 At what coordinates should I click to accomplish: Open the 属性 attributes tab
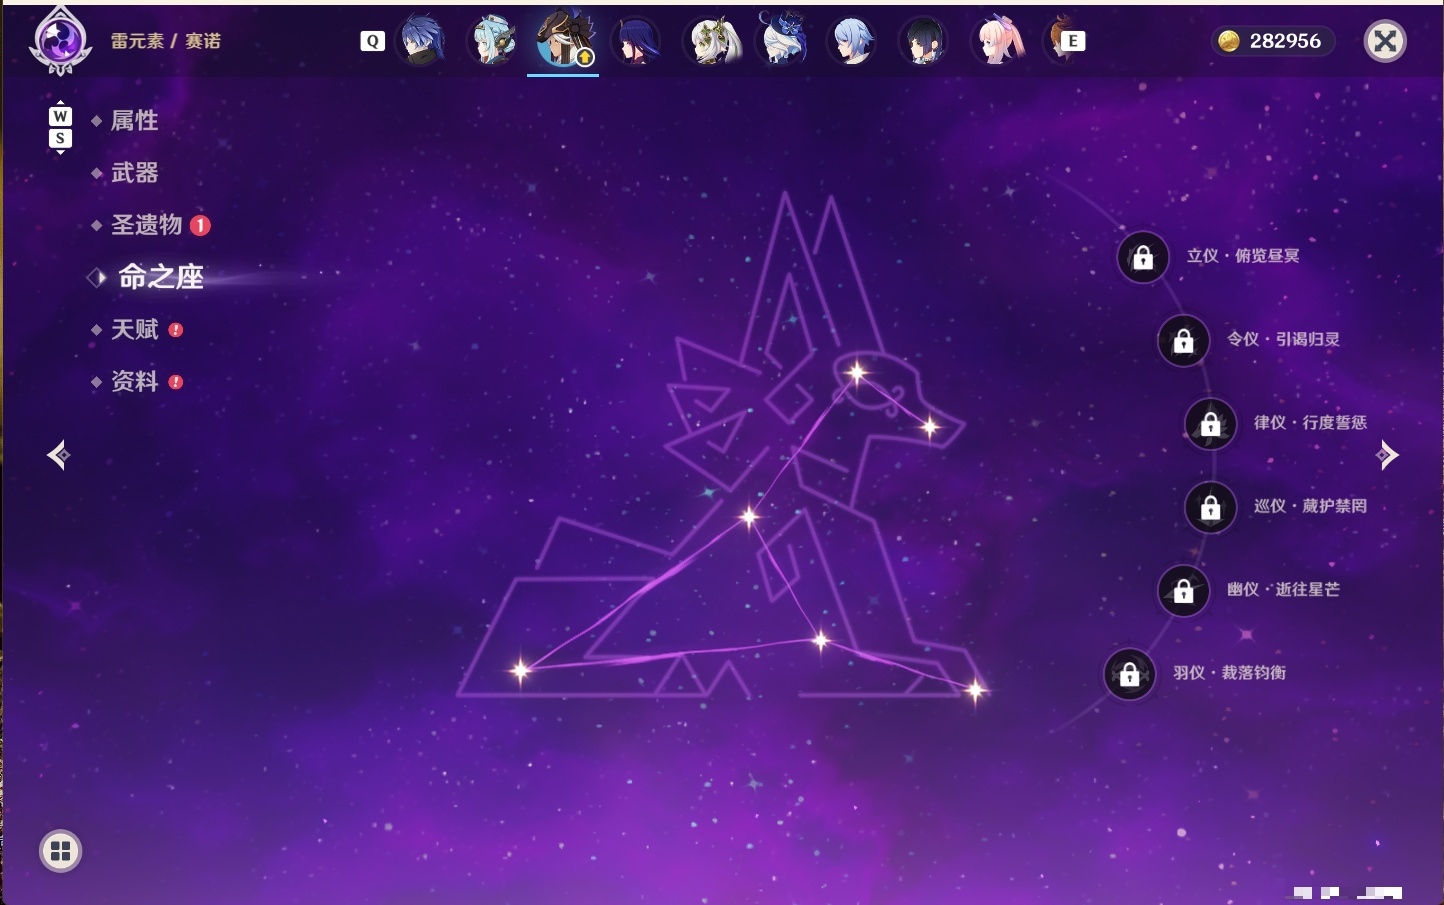[x=134, y=121]
